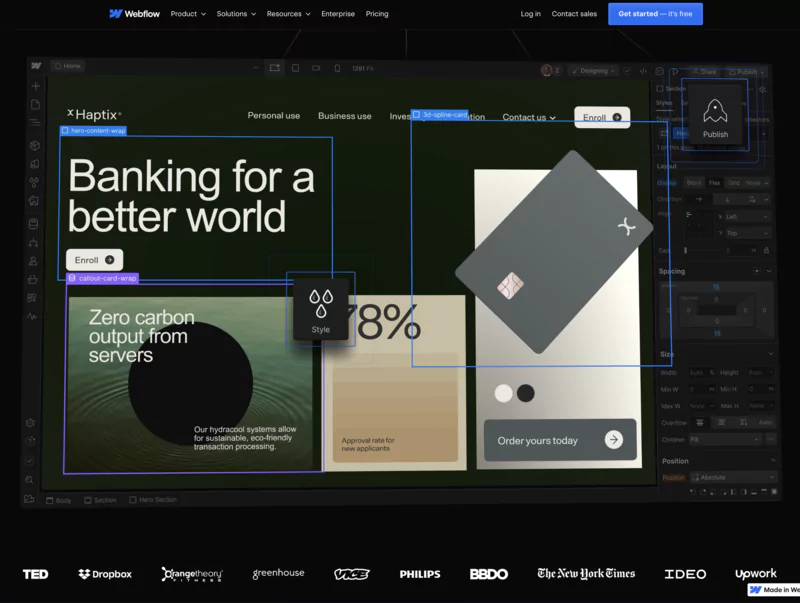Click the Share button in Designer
Image resolution: width=800 pixels, height=603 pixels.
pos(704,72)
